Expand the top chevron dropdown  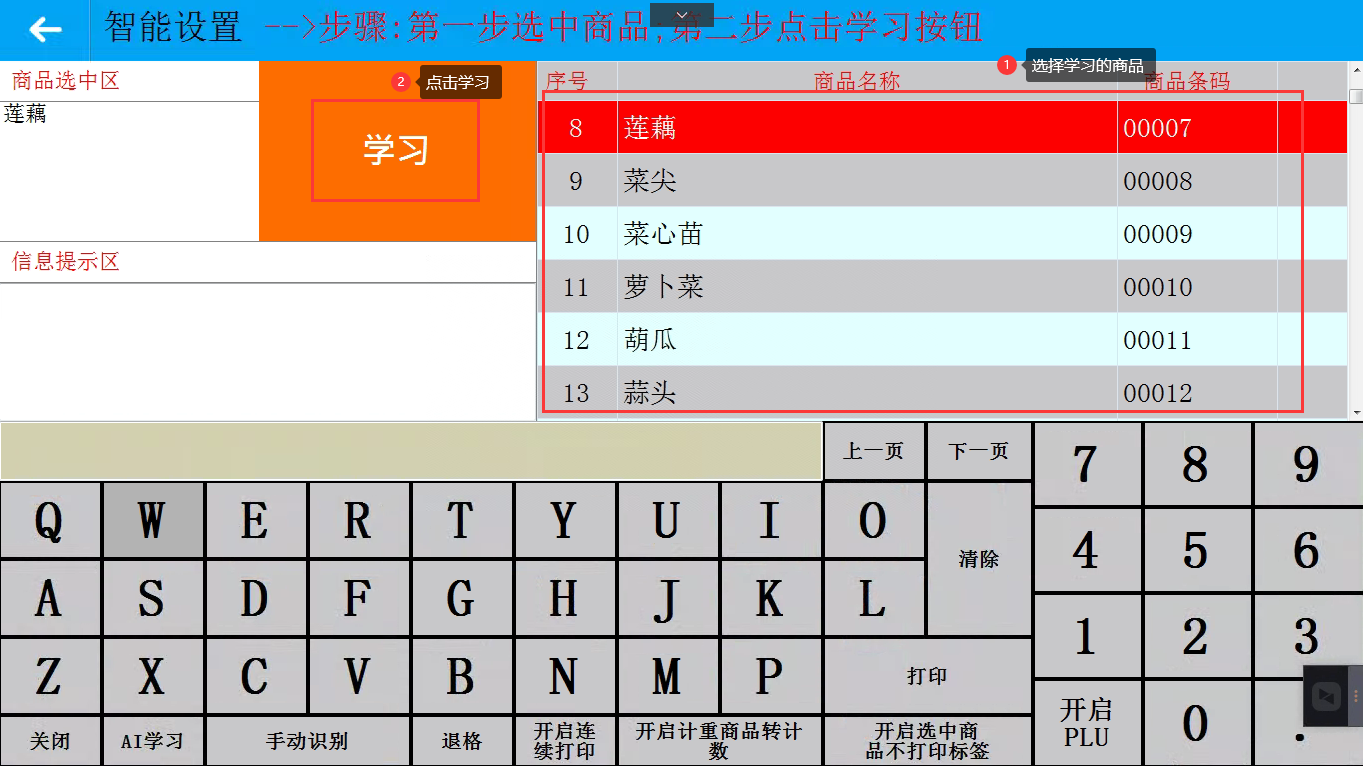(681, 15)
